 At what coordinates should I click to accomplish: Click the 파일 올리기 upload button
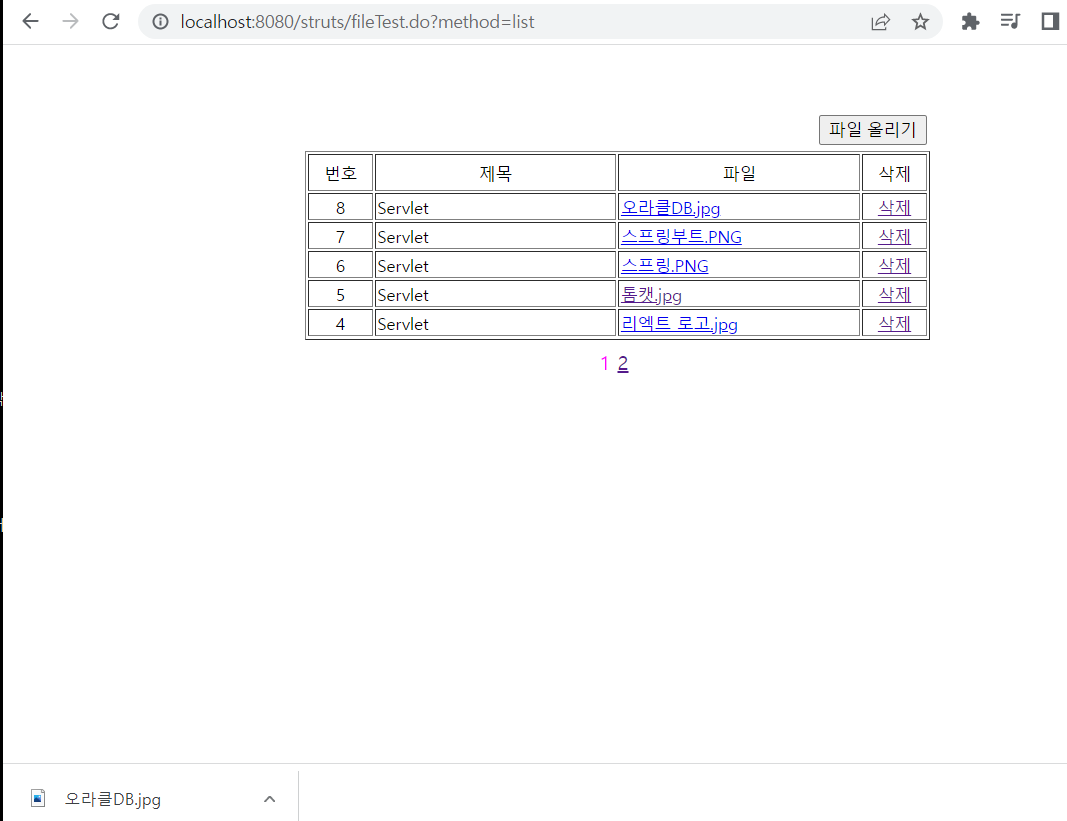click(872, 130)
